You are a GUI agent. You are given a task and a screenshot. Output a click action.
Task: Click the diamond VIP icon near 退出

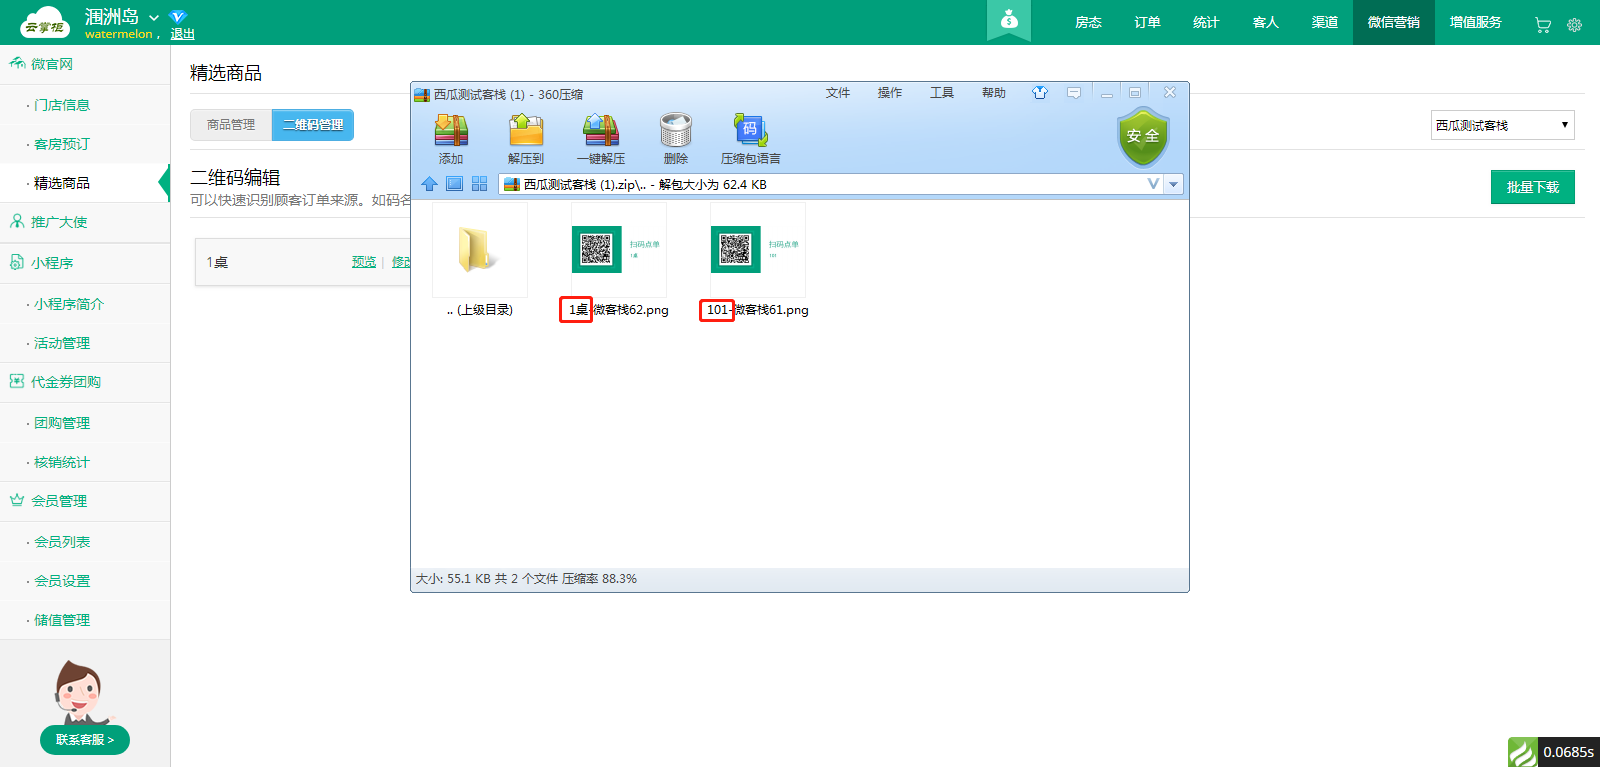click(178, 17)
